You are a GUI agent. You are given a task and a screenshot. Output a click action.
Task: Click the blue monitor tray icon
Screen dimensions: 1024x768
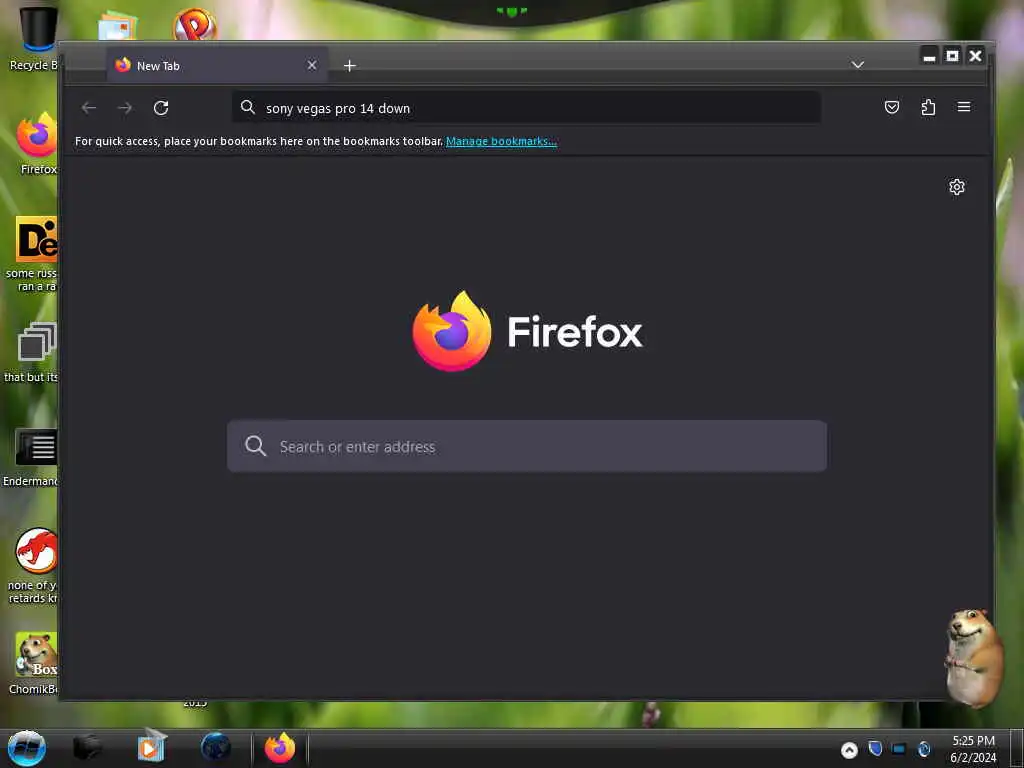coord(899,748)
